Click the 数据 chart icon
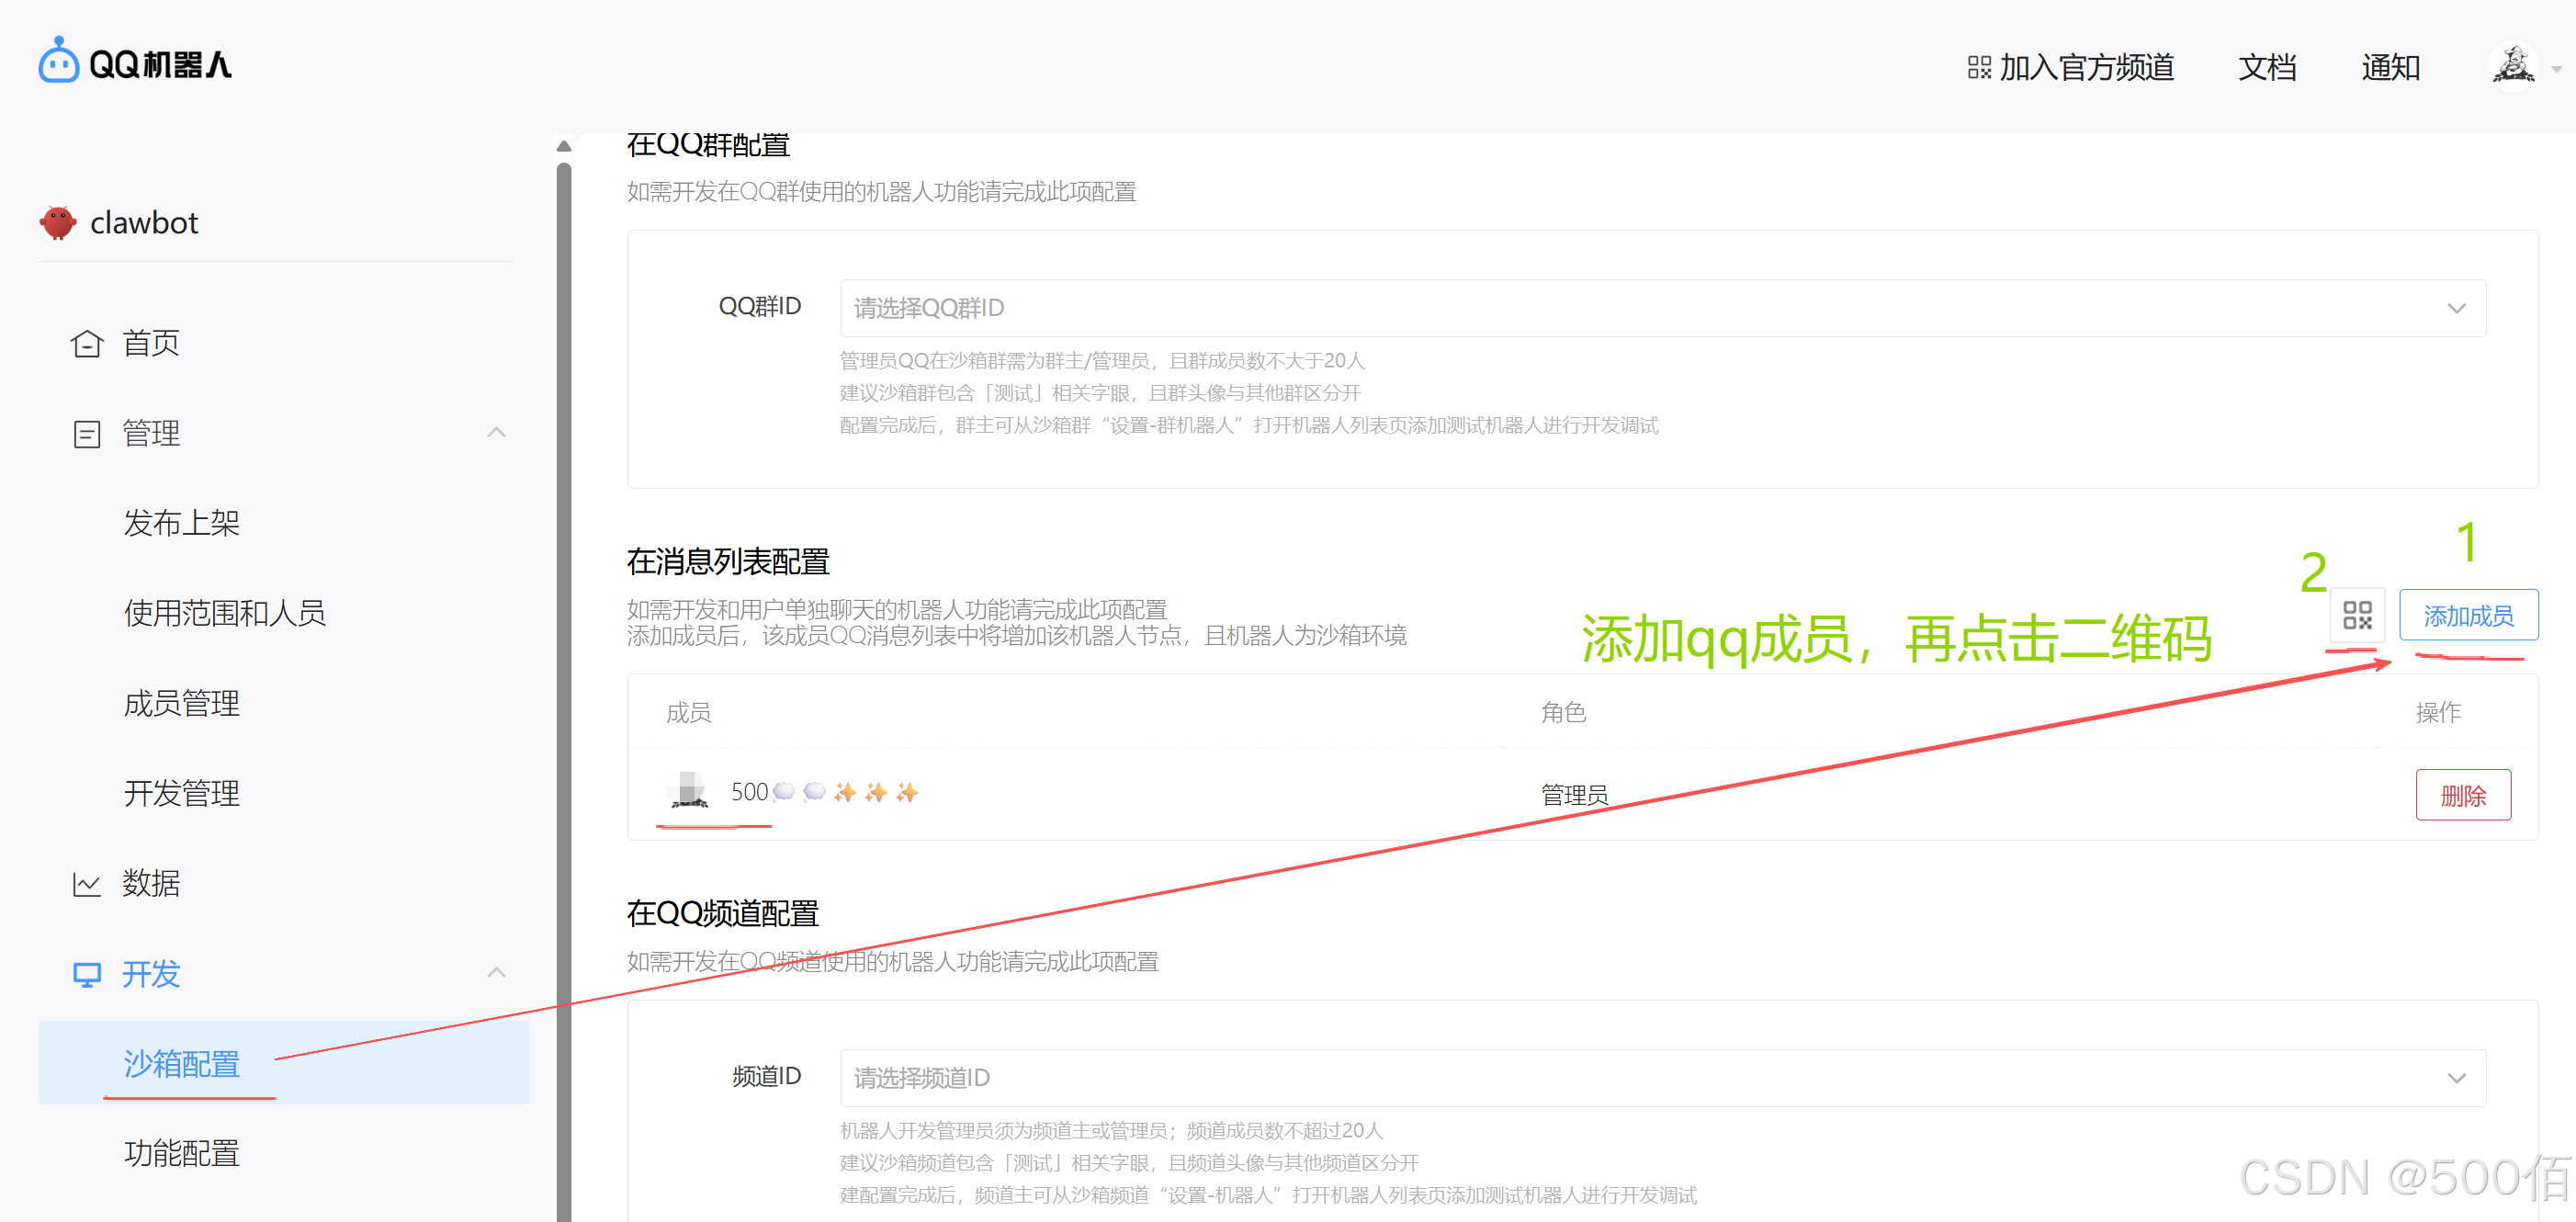 pyautogui.click(x=87, y=884)
